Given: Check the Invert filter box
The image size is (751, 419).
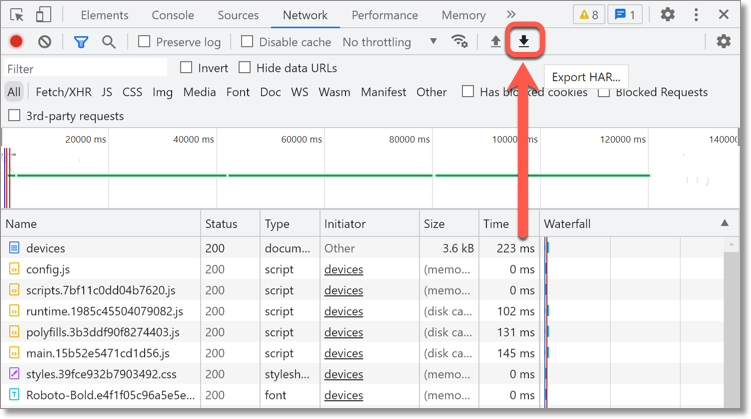Looking at the screenshot, I should click(186, 68).
